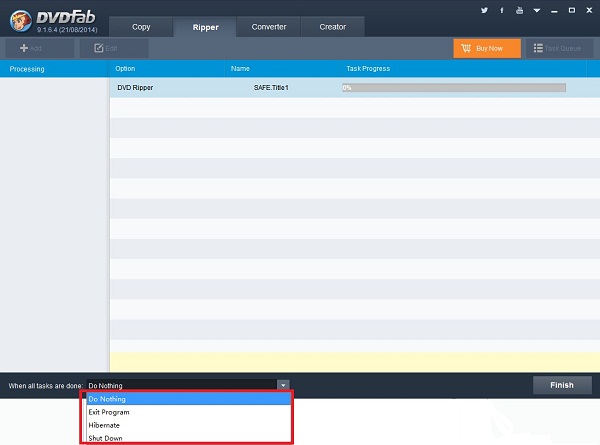Switch to the Converter tab

[x=269, y=27]
